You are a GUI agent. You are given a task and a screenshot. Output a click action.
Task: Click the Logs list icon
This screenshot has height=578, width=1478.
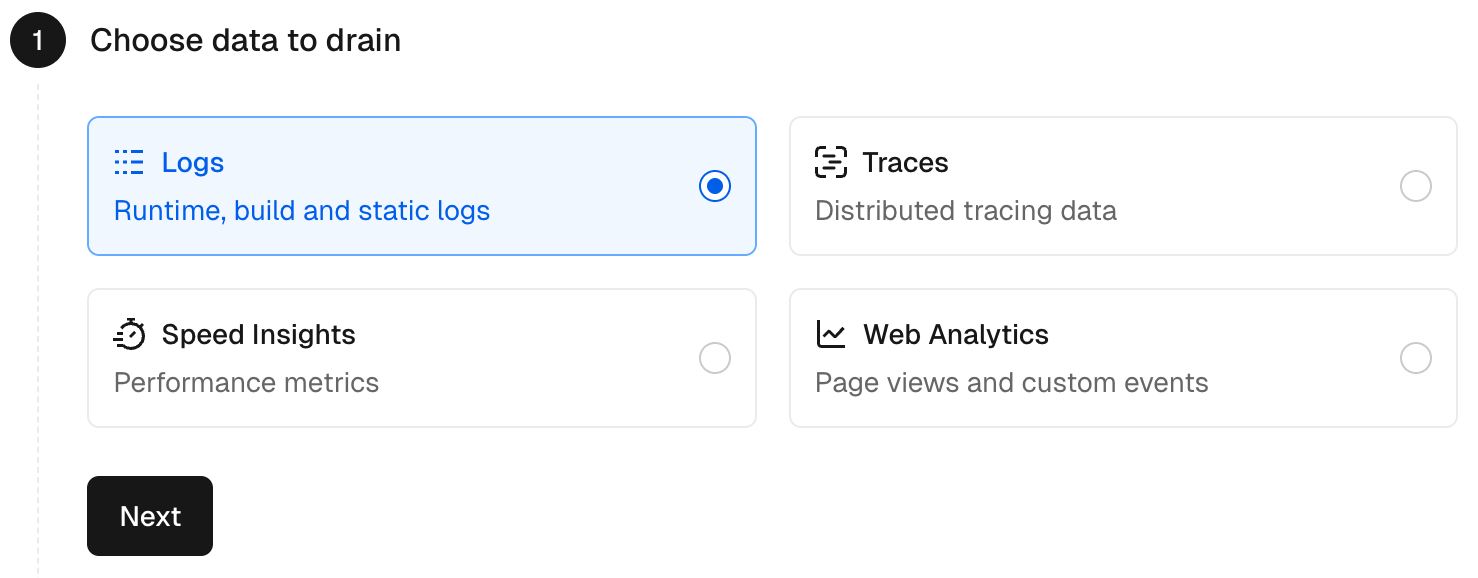point(129,163)
